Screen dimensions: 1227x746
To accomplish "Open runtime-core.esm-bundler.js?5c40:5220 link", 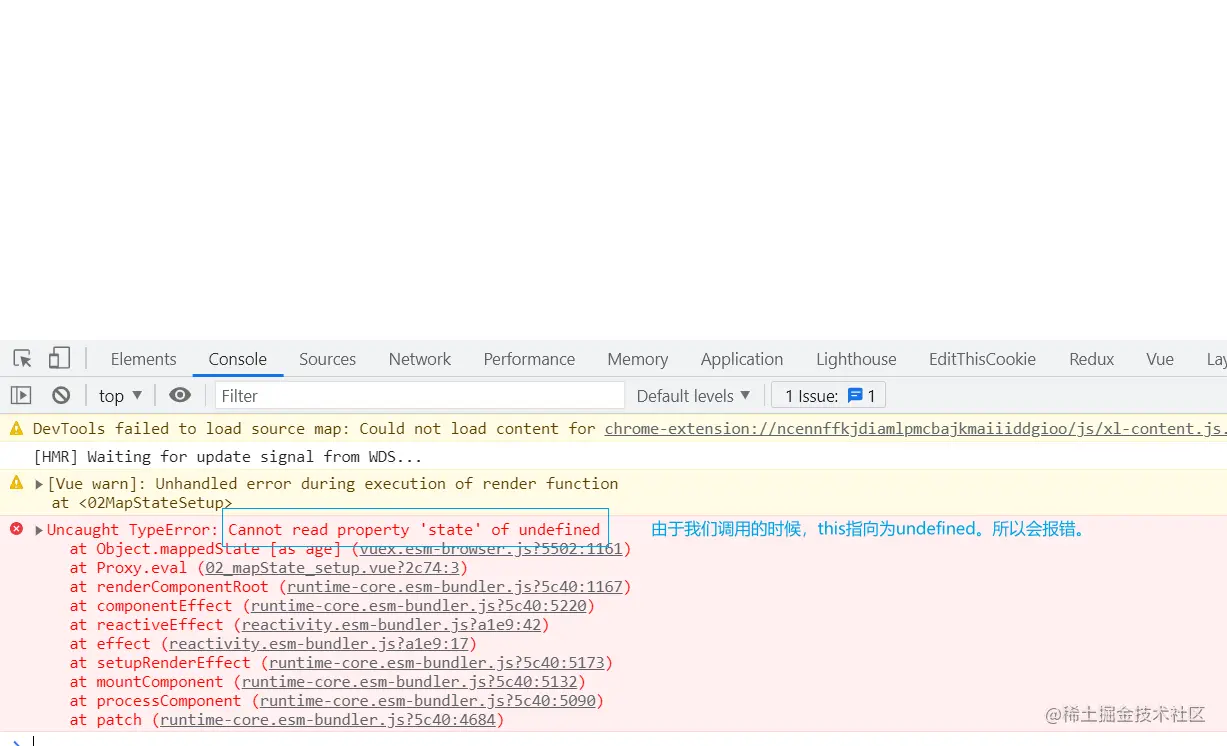I will (418, 605).
